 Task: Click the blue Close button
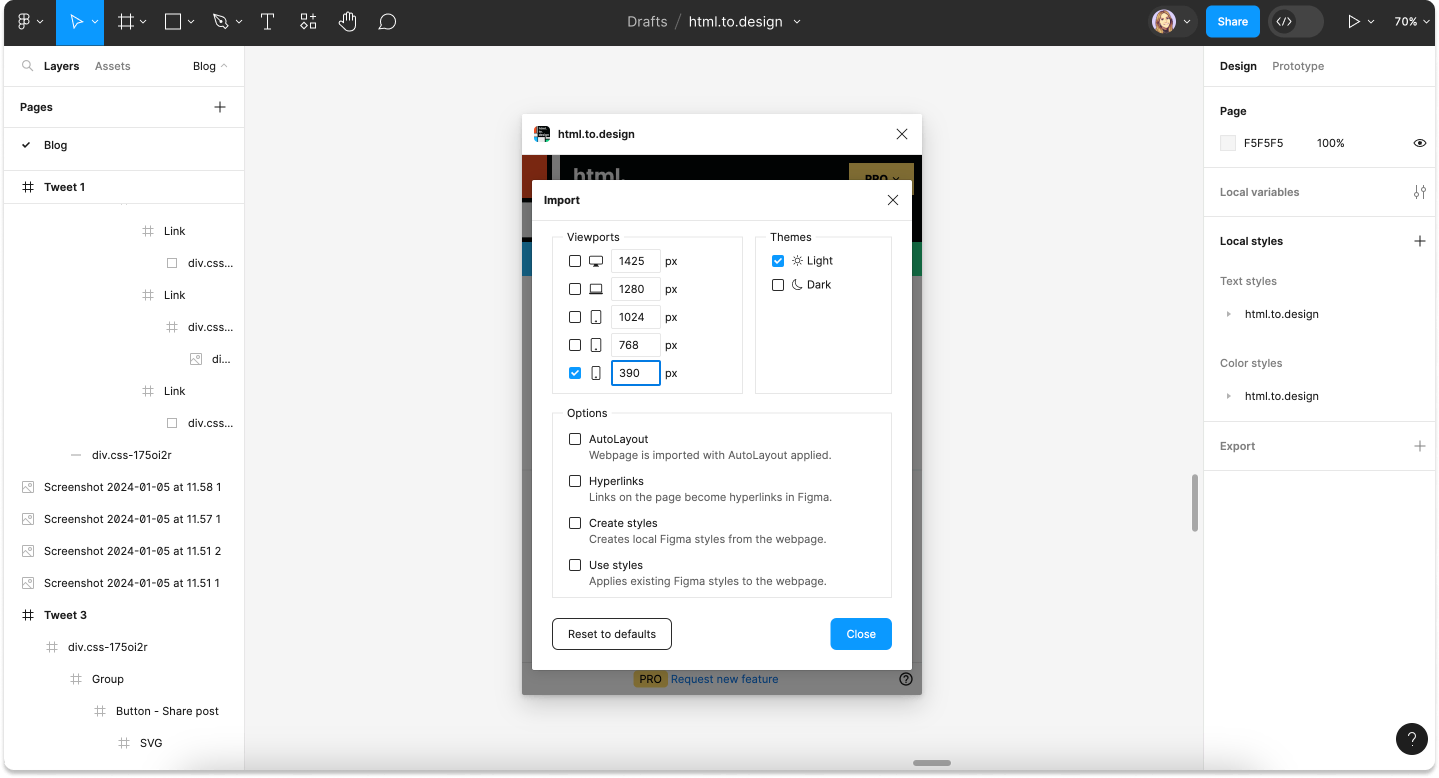click(x=861, y=634)
